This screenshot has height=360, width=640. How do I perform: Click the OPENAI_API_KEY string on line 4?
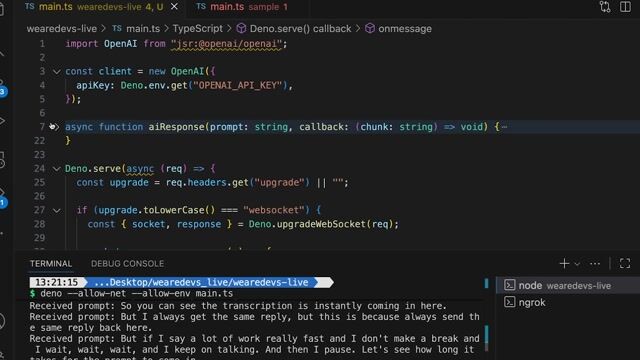click(238, 85)
